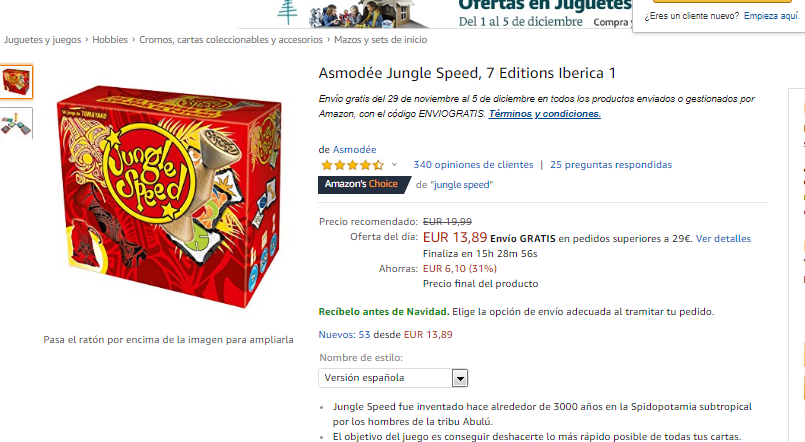
Task: Open Mazos y sets de inicio breadcrumb
Action: [380, 40]
